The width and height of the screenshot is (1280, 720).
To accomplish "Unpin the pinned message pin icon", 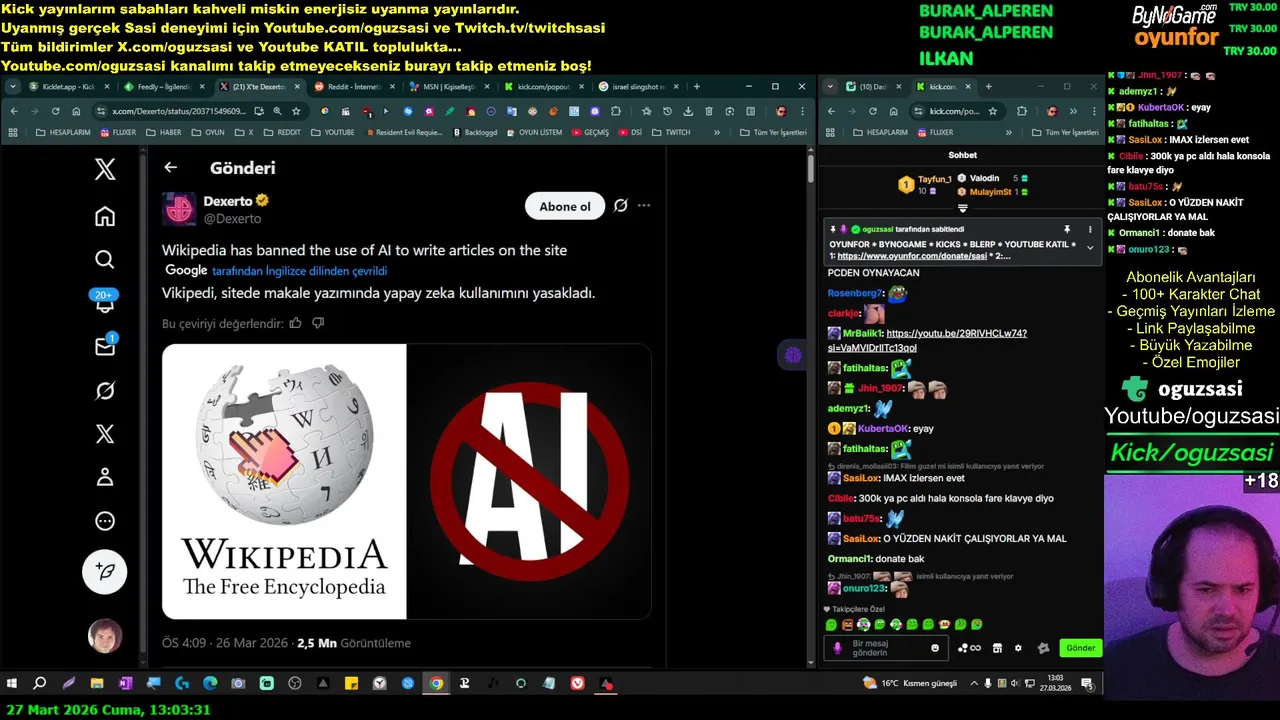I will [1067, 229].
